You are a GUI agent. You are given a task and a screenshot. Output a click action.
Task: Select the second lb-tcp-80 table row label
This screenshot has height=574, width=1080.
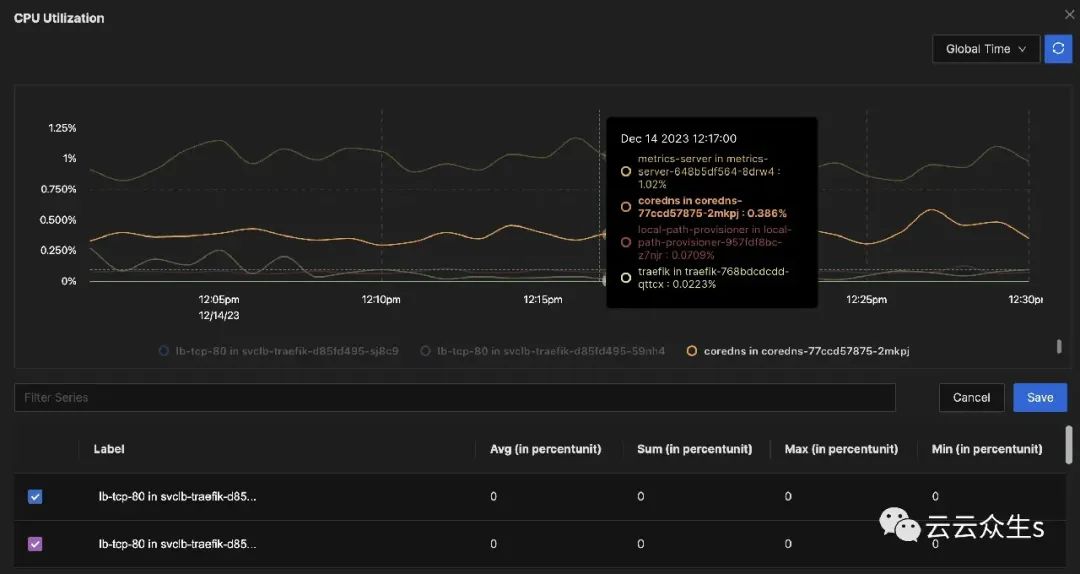click(177, 544)
